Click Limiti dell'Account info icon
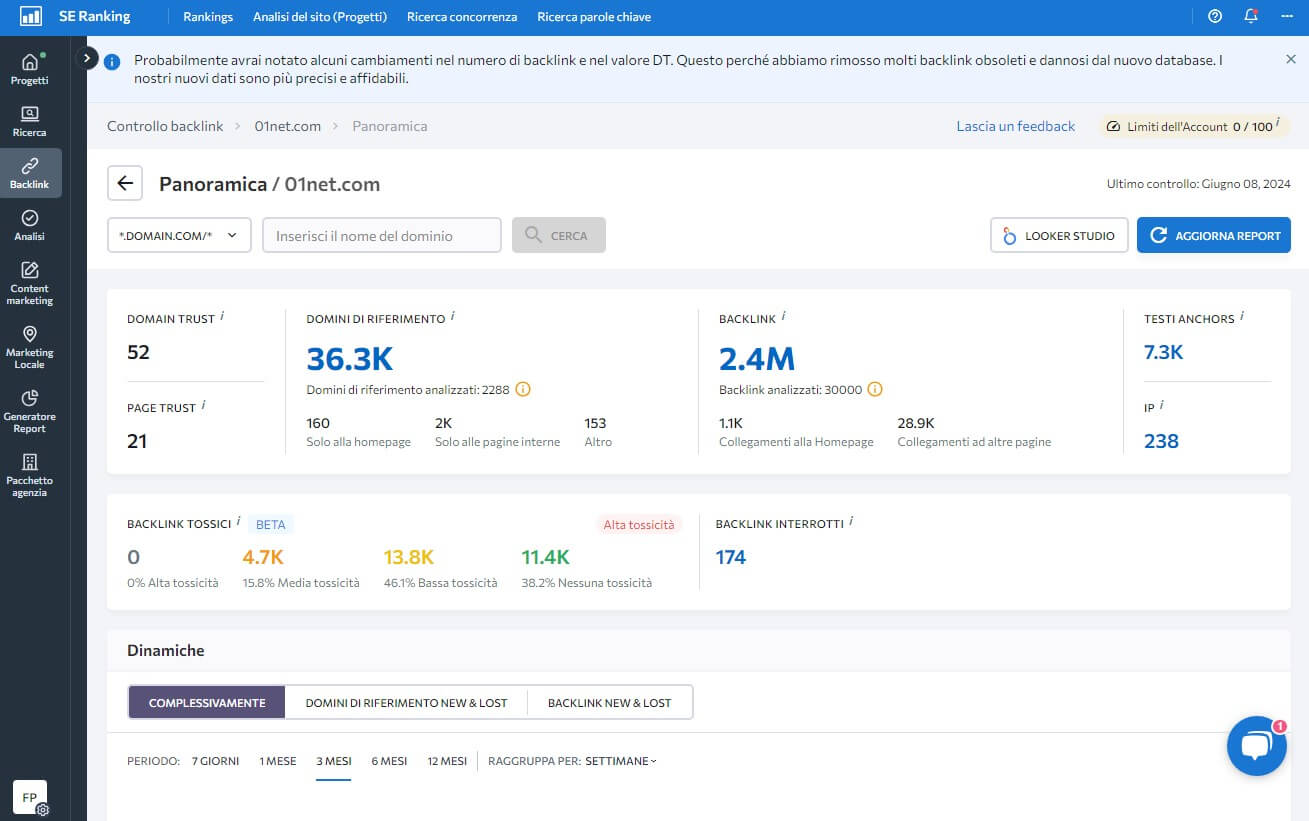Image resolution: width=1309 pixels, height=821 pixels. point(1278,124)
